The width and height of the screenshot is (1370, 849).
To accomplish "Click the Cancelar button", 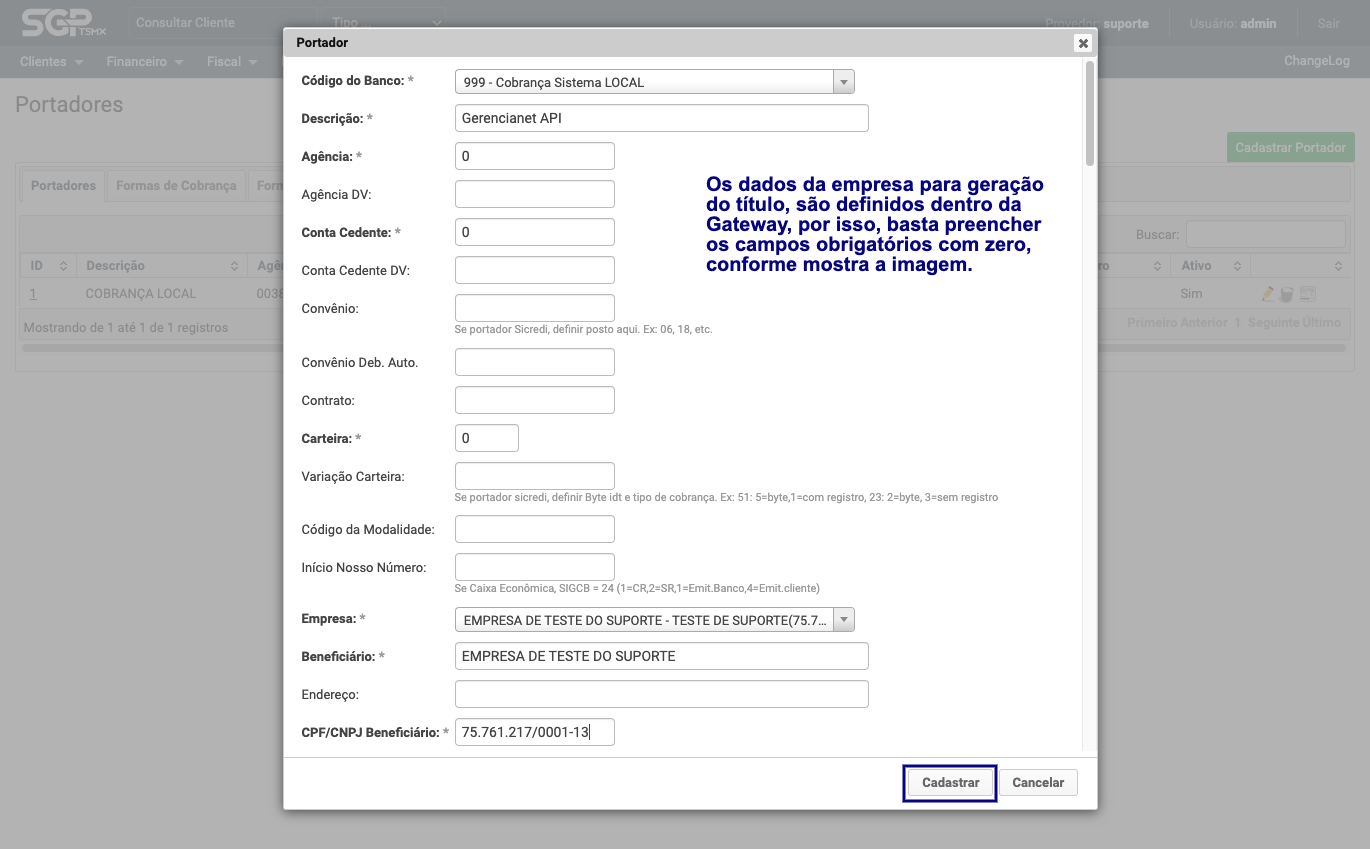I will (1038, 782).
